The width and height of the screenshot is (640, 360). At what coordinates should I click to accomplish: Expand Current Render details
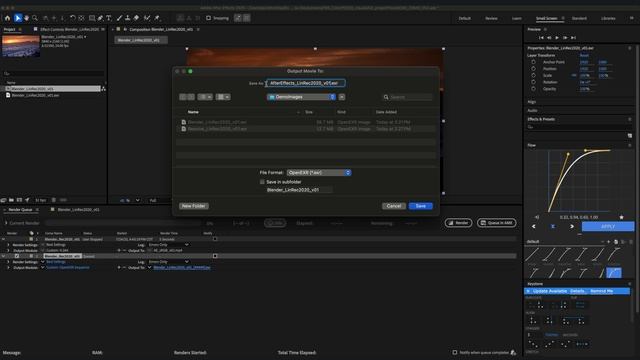[6, 223]
